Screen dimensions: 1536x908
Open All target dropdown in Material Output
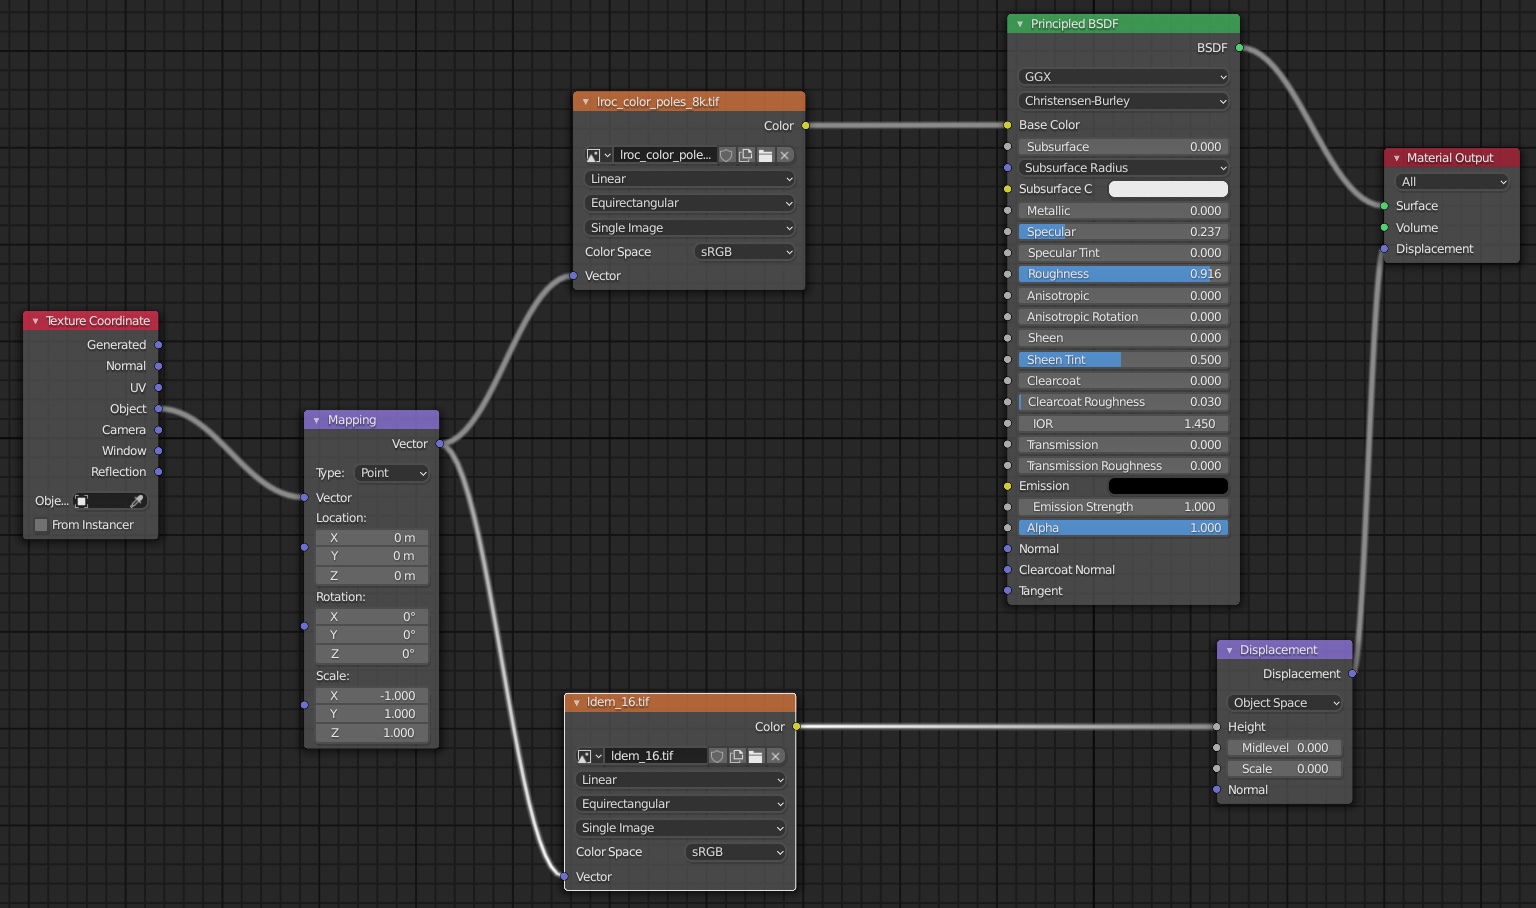[1451, 182]
